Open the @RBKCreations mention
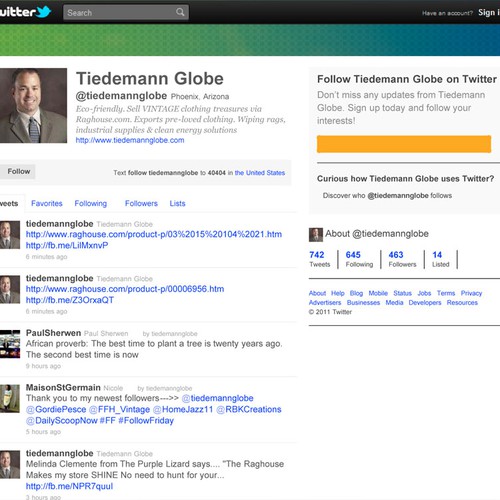The image size is (500, 500). pyautogui.click(x=249, y=409)
